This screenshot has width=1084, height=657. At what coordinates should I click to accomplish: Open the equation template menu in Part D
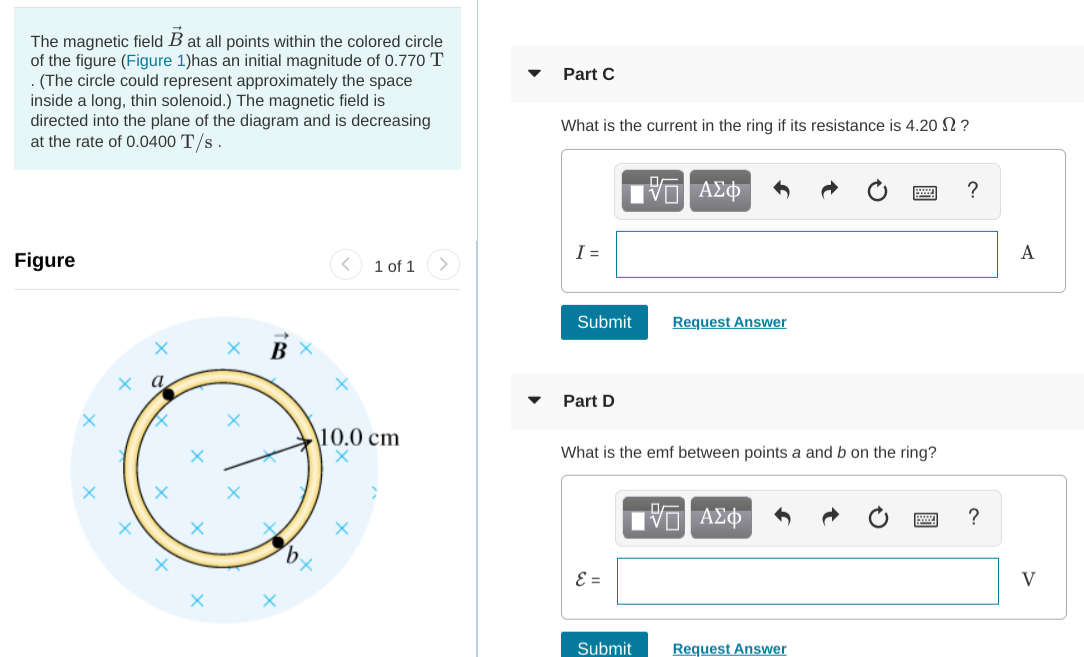(652, 517)
